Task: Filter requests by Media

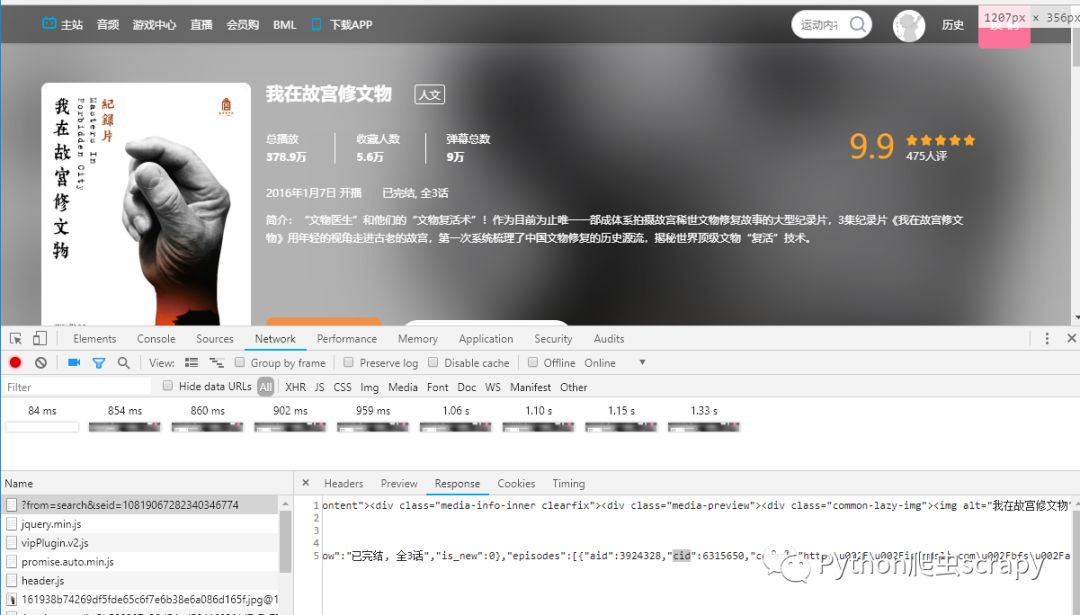Action: (403, 387)
